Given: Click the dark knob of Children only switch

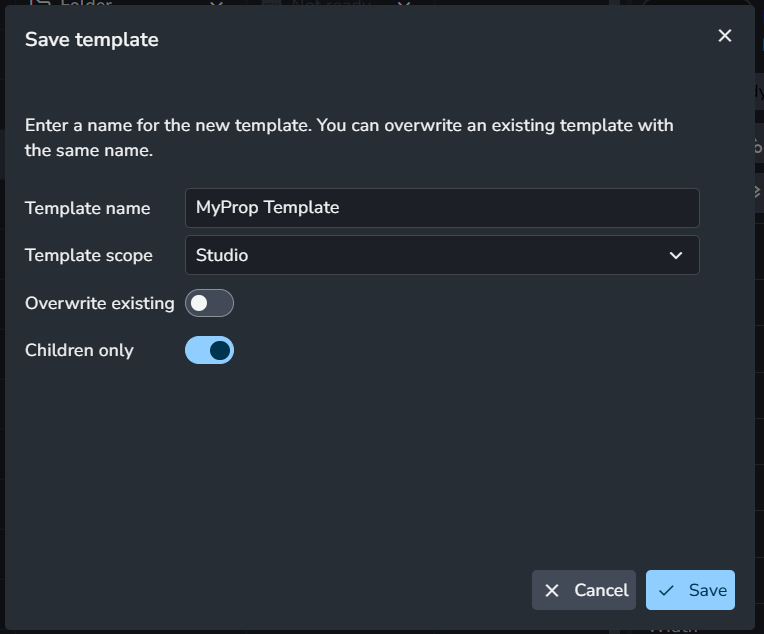Looking at the screenshot, I should pyautogui.click(x=220, y=350).
